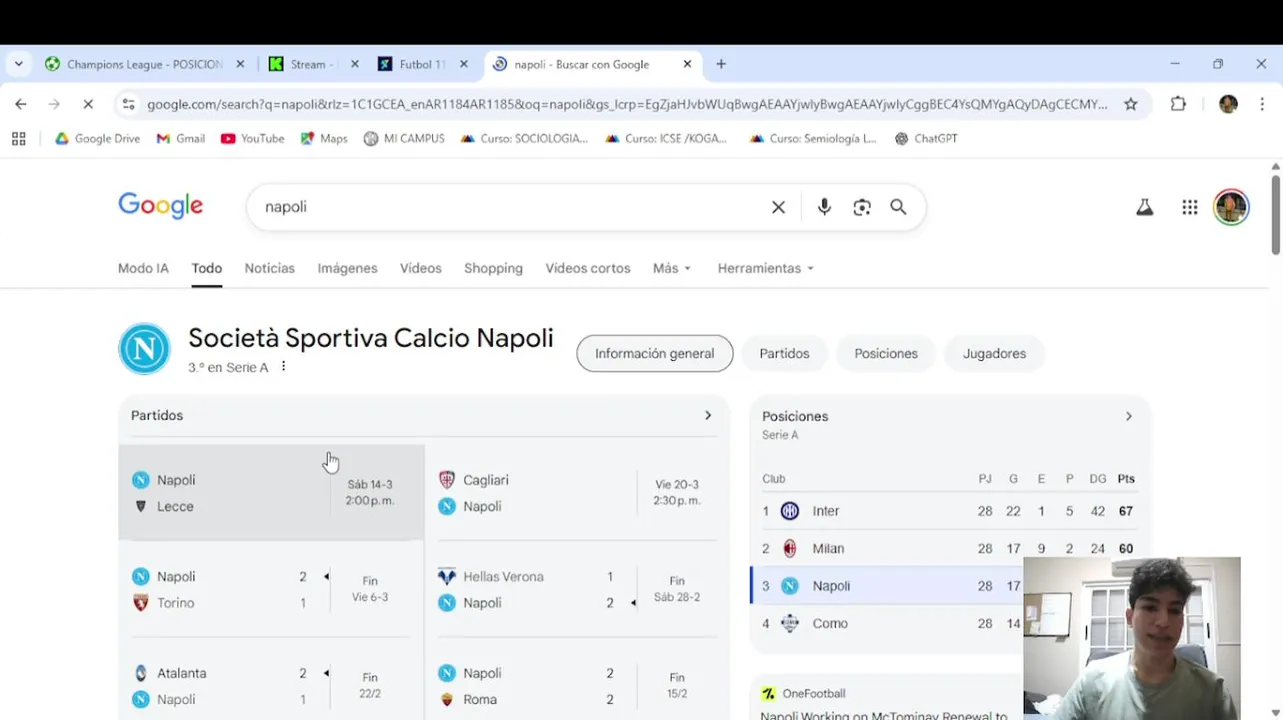Open the Curso: Semiología bookmark

[x=812, y=139]
